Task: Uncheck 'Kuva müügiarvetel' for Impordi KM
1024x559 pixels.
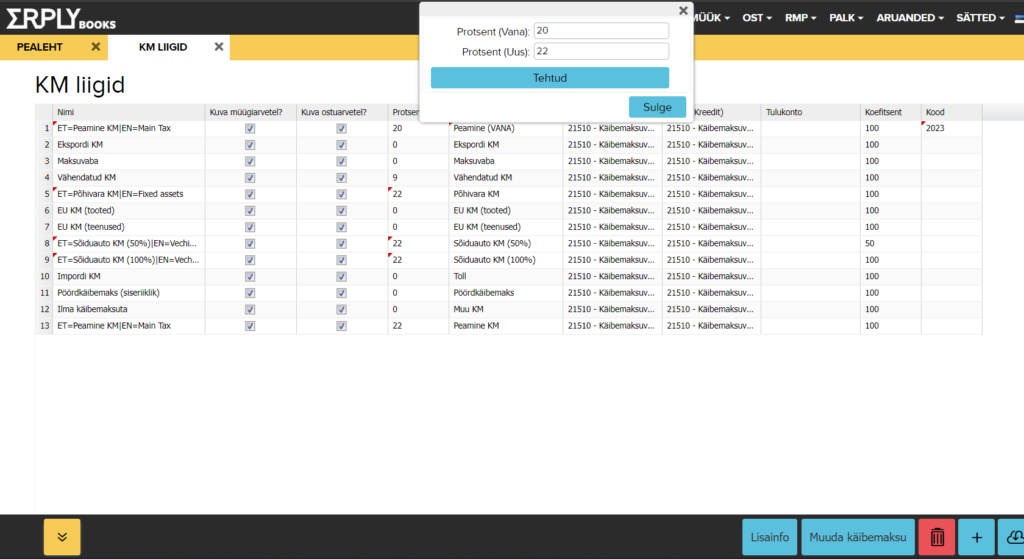Action: pos(250,276)
